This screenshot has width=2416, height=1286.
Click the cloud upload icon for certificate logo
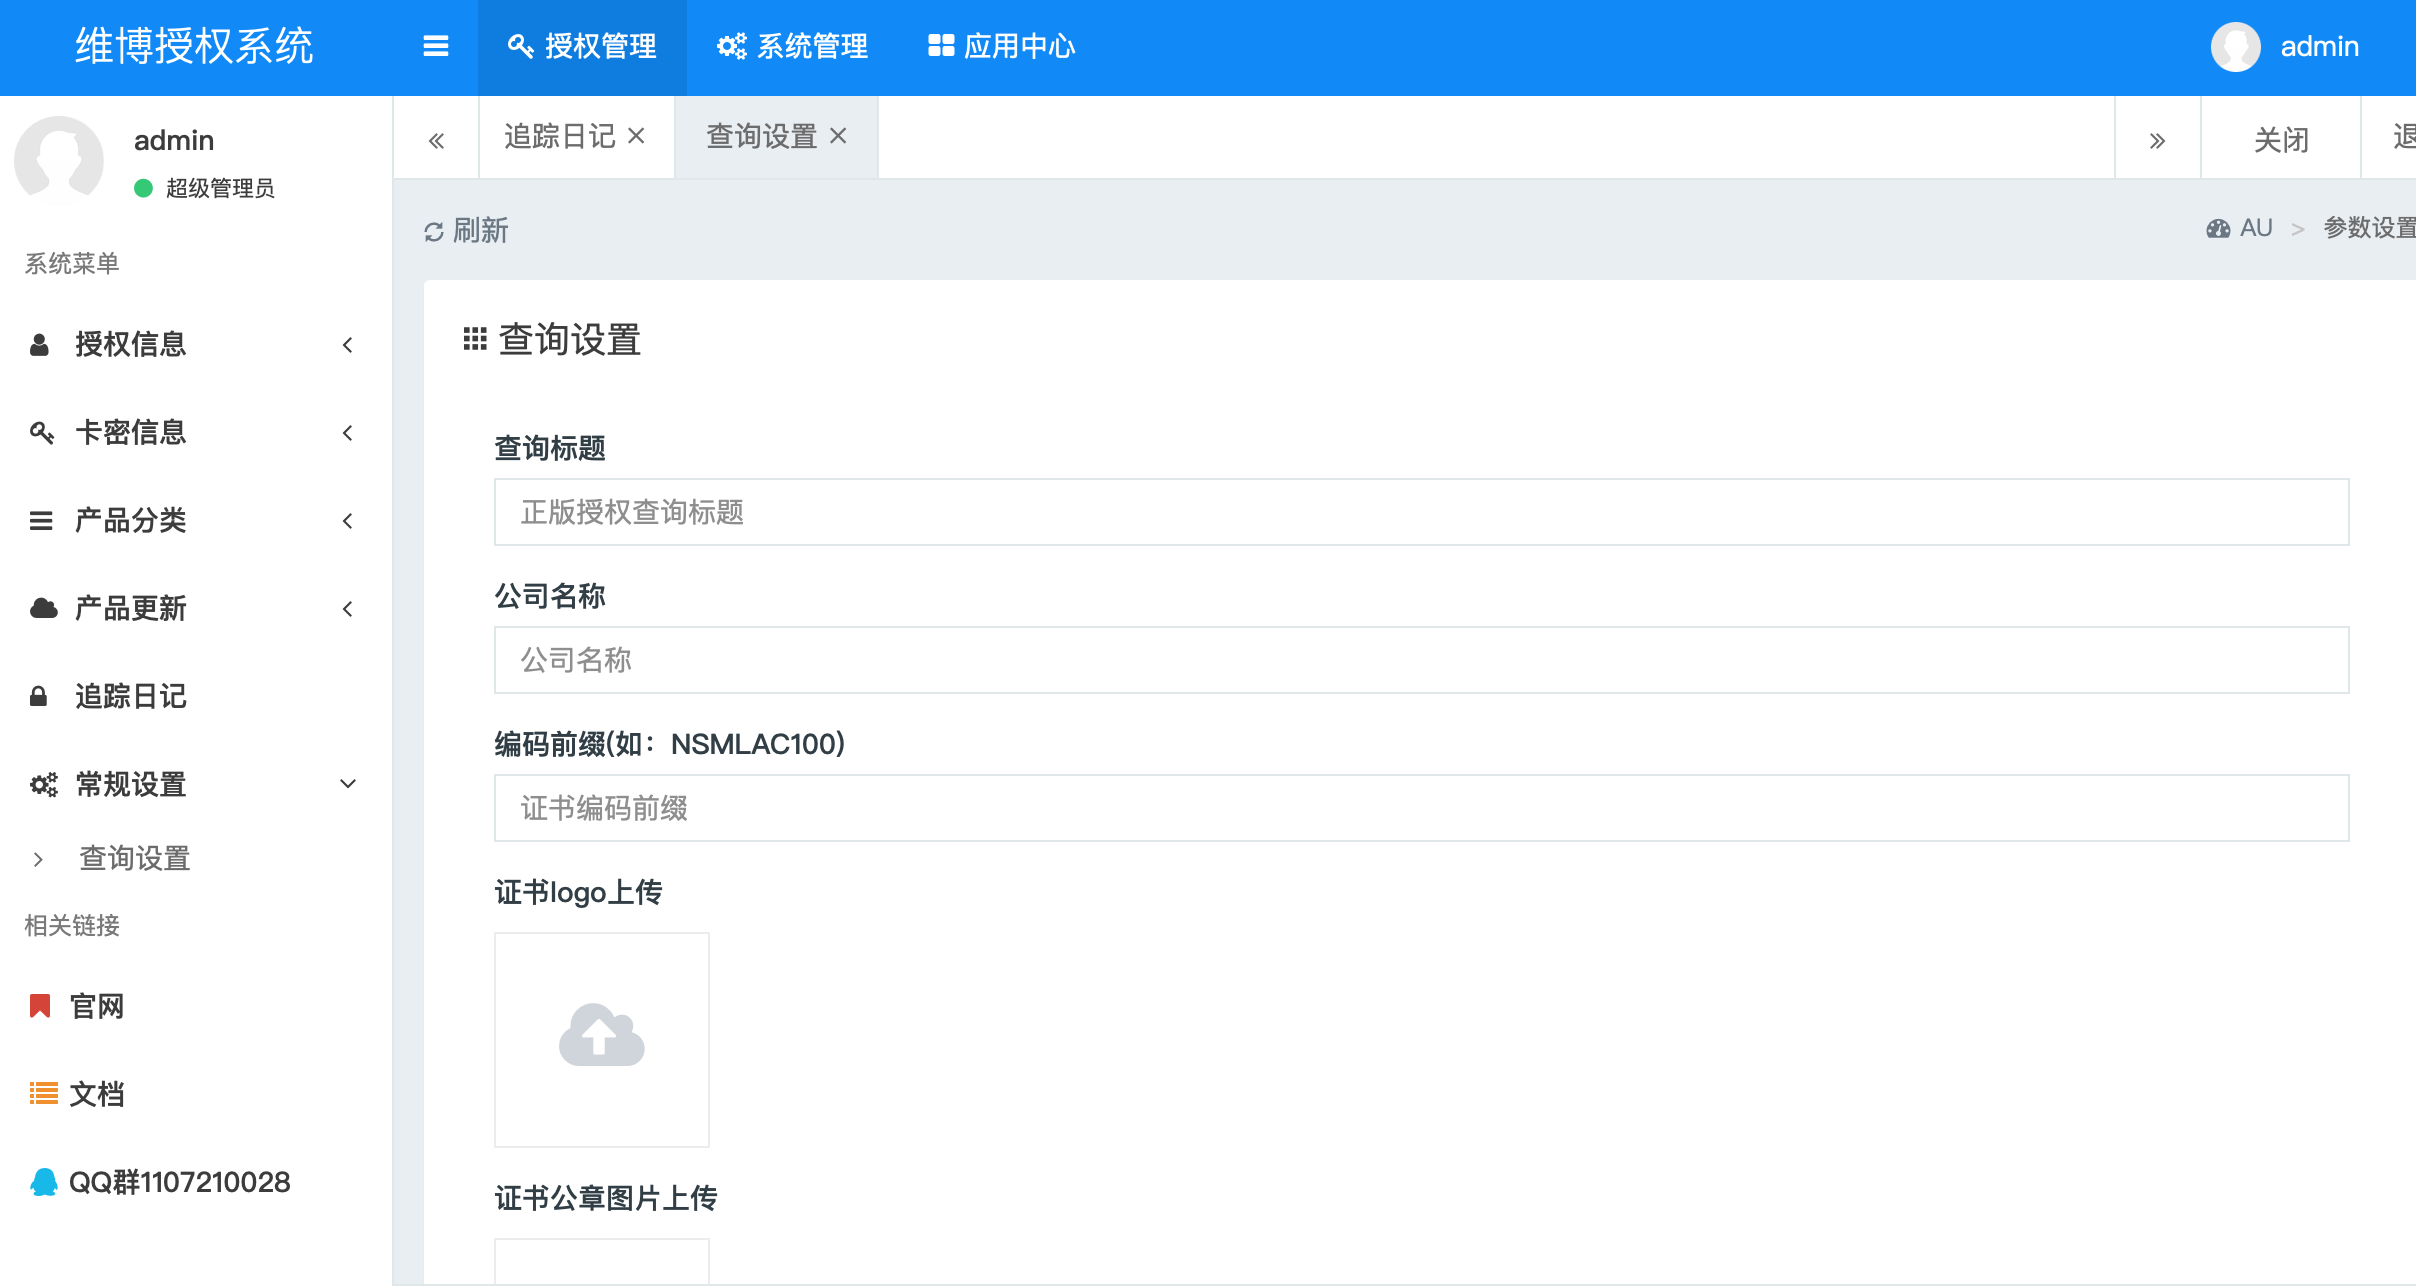(601, 1037)
